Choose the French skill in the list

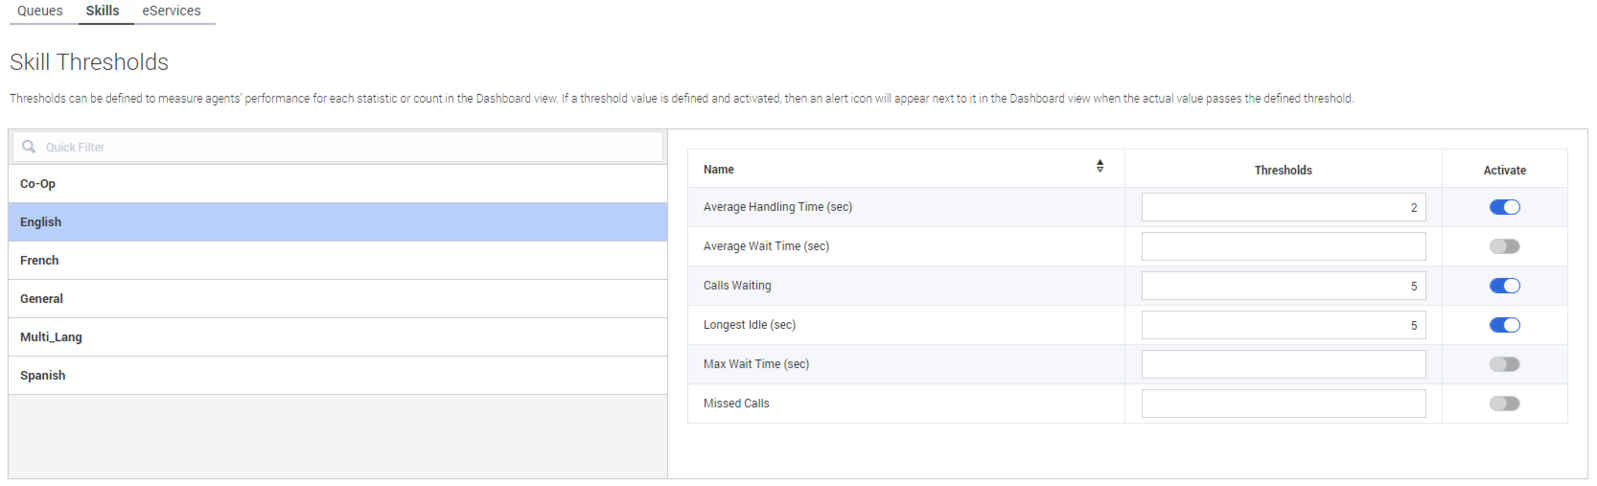[x=338, y=260]
